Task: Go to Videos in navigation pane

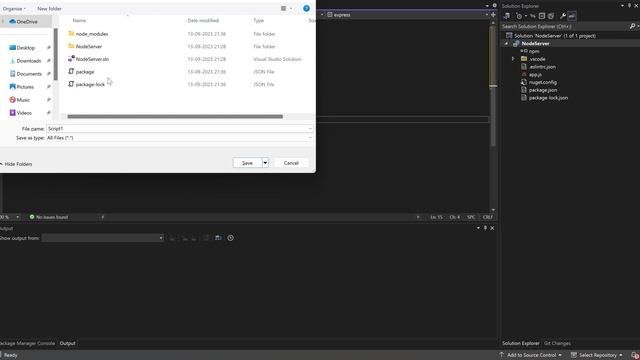Action: (x=24, y=113)
